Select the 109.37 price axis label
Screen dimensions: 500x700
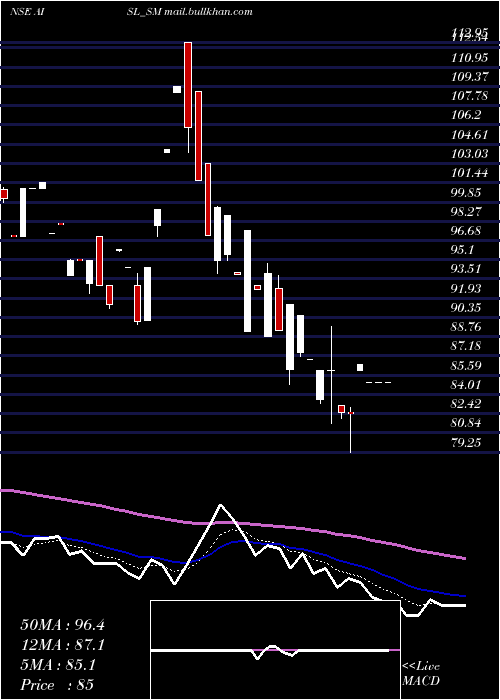pyautogui.click(x=470, y=77)
